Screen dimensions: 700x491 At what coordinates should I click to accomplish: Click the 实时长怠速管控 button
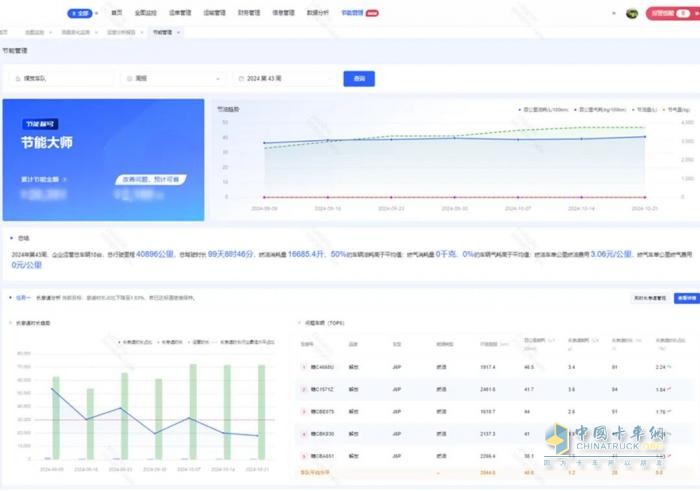click(x=650, y=298)
